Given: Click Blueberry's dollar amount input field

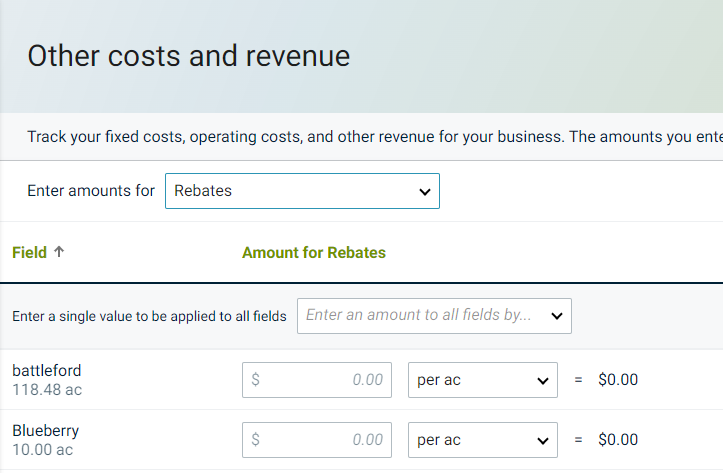Looking at the screenshot, I should coord(317,439).
